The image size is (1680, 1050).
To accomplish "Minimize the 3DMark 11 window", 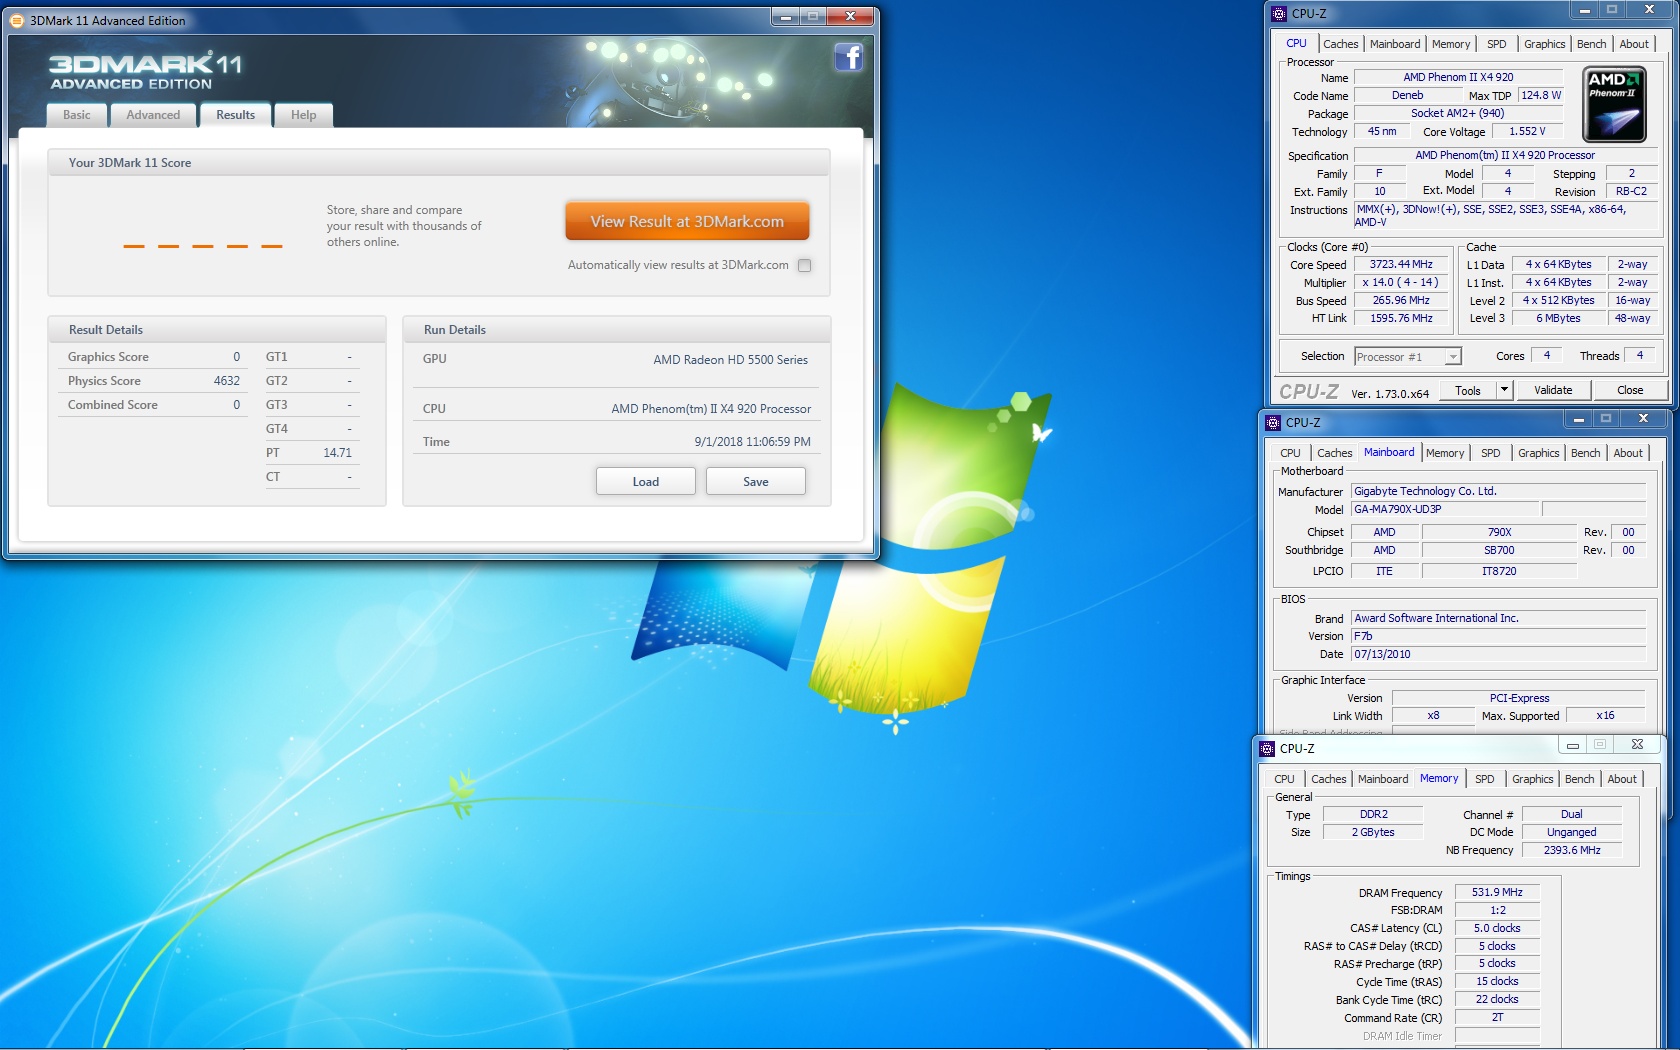I will [786, 16].
